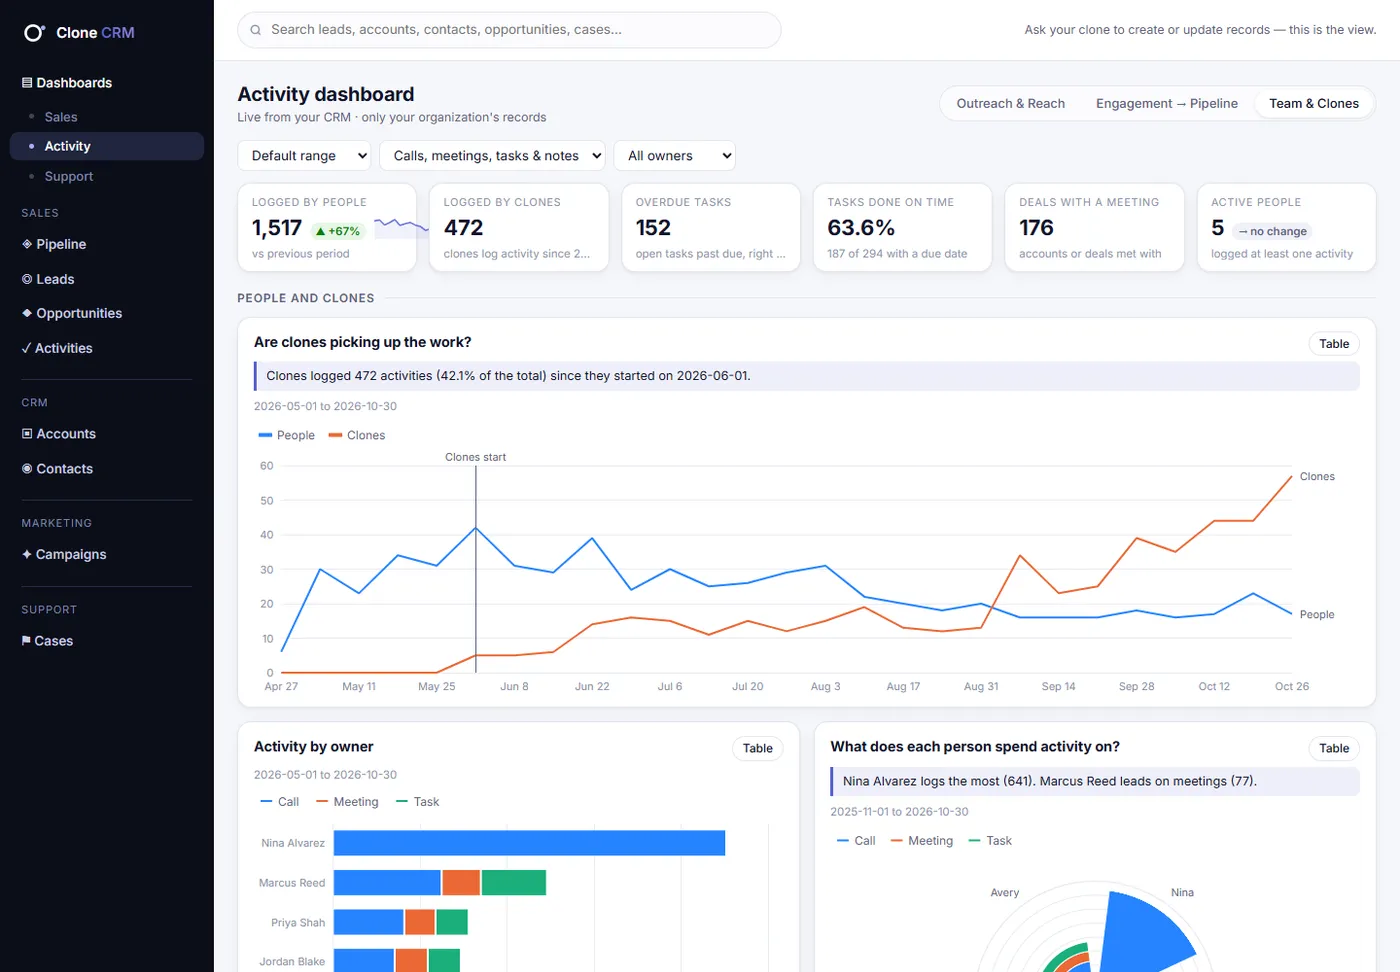Click the Campaigns star icon

click(x=27, y=554)
